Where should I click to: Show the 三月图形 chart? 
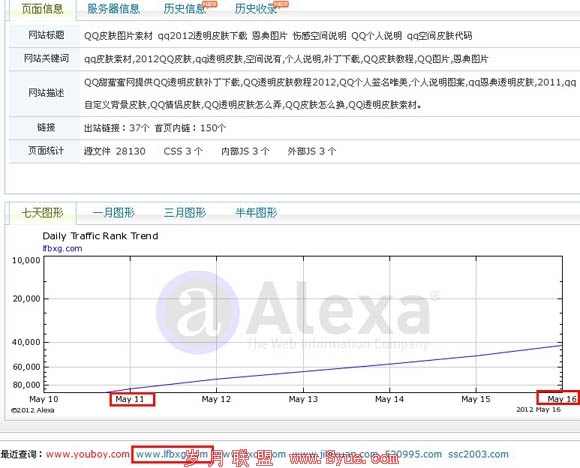pos(185,213)
